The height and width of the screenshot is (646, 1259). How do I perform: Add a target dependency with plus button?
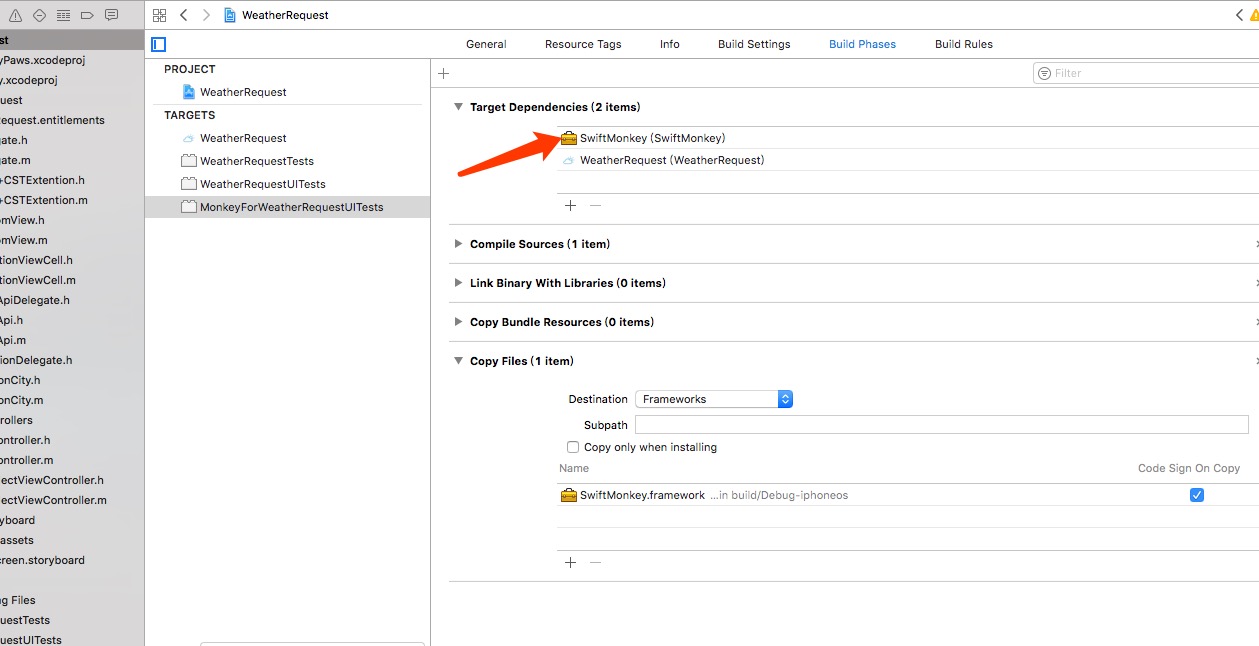tap(570, 205)
